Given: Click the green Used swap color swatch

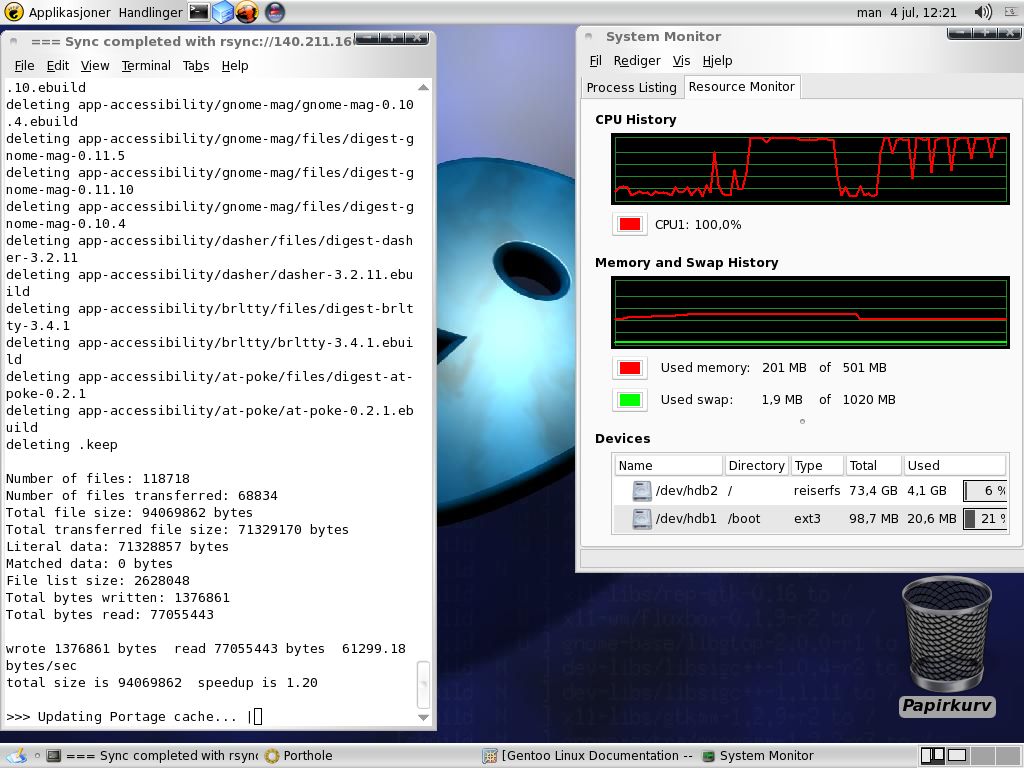Looking at the screenshot, I should click(630, 400).
